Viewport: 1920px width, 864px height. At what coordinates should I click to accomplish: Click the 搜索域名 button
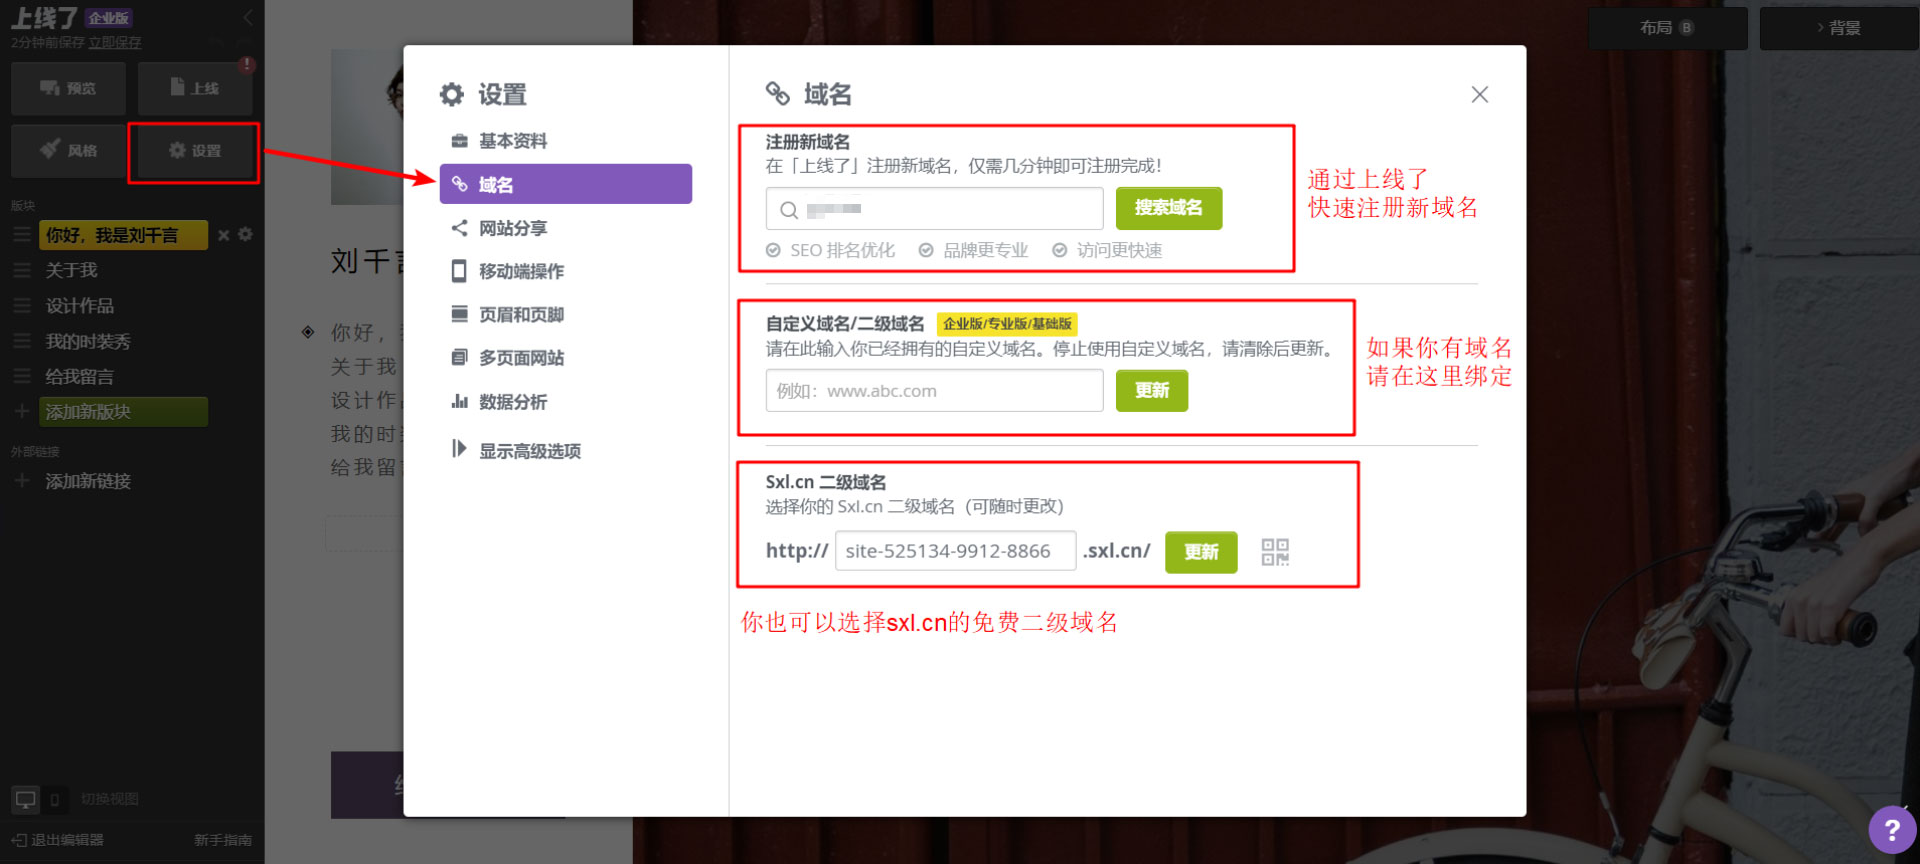1169,208
